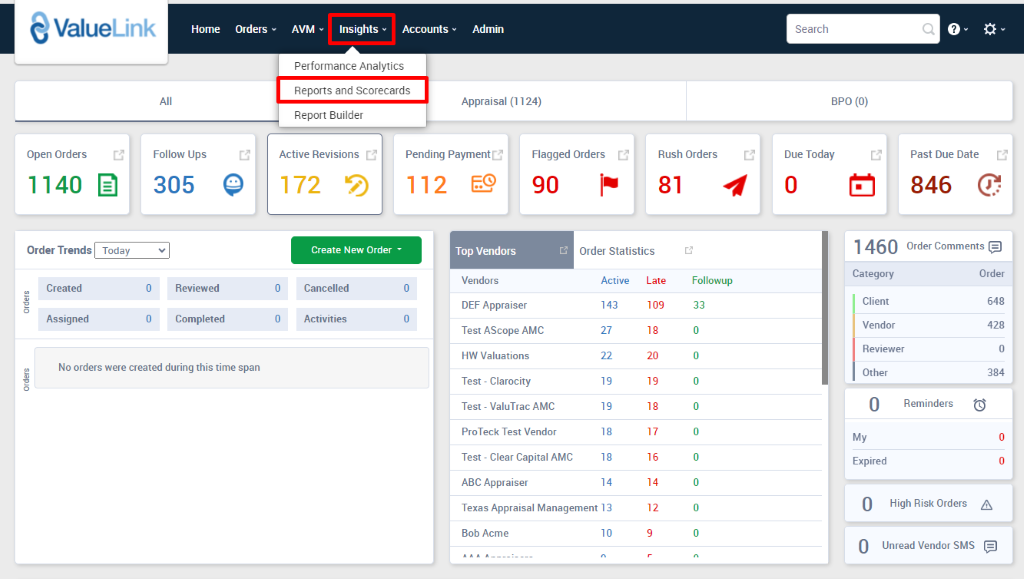This screenshot has height=579, width=1024.
Task: Pop out the Order Statistics panel
Action: (688, 251)
